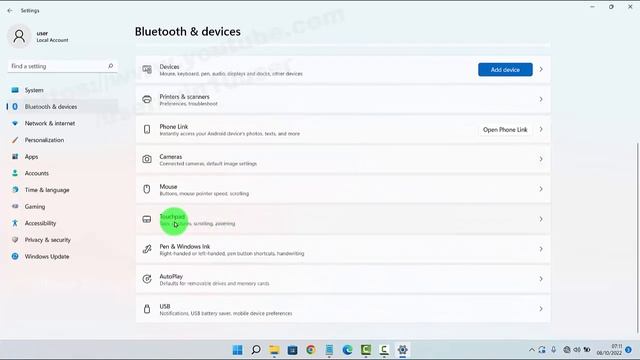640x360 pixels.
Task: Launch Google Chrome from the taskbar
Action: point(311,350)
